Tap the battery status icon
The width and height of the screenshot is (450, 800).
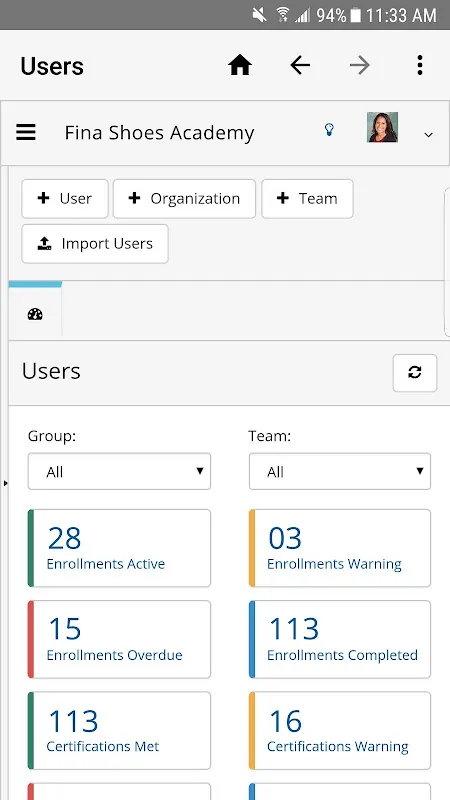356,15
